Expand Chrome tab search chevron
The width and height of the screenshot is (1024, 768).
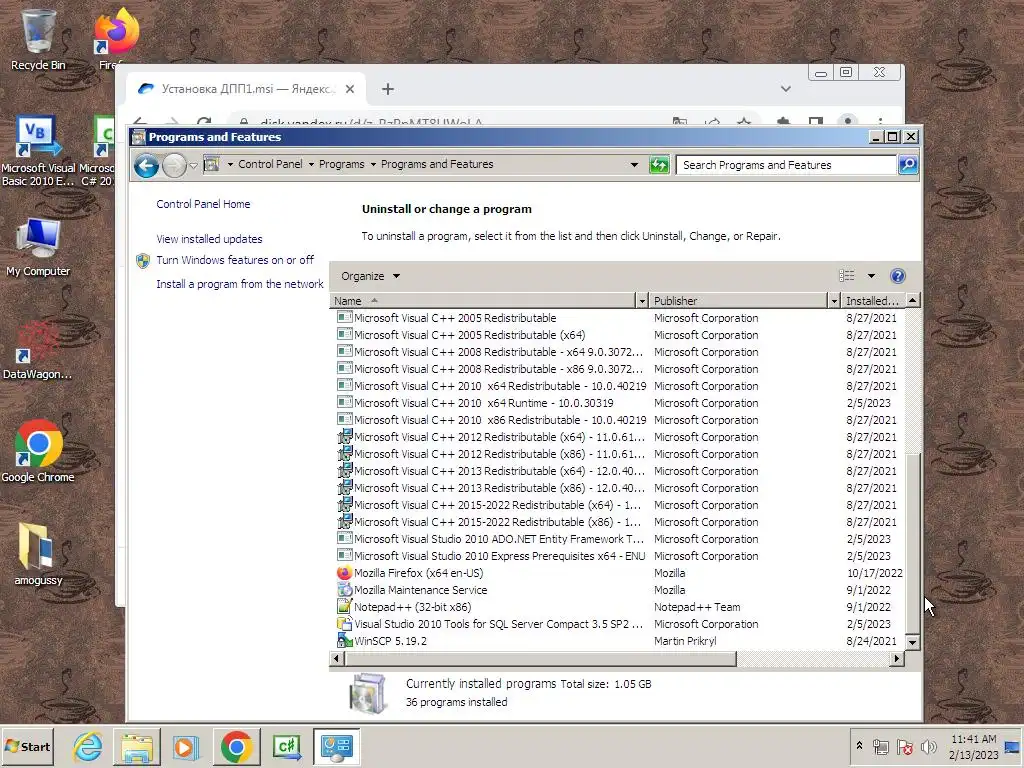[x=786, y=89]
